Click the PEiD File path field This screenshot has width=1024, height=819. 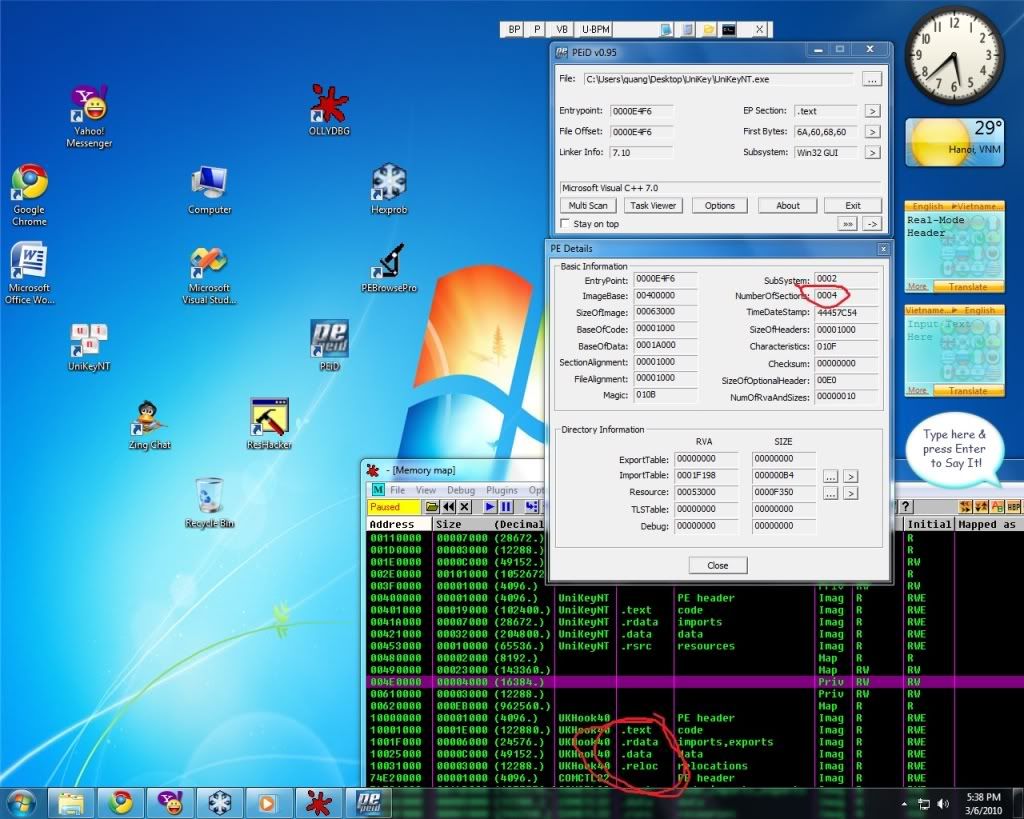point(718,79)
